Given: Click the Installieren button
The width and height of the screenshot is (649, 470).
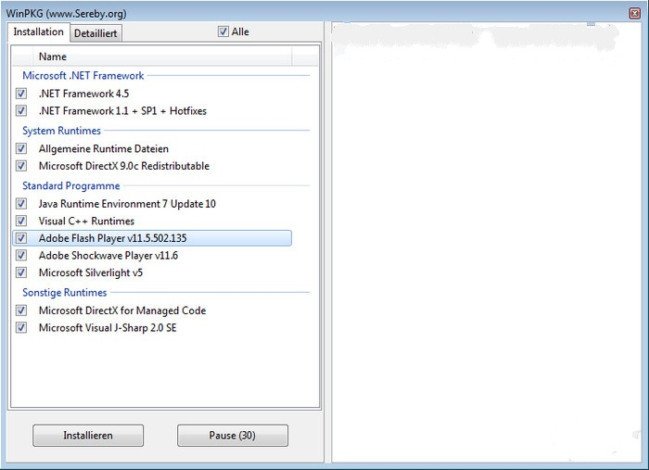Looking at the screenshot, I should (x=88, y=435).
